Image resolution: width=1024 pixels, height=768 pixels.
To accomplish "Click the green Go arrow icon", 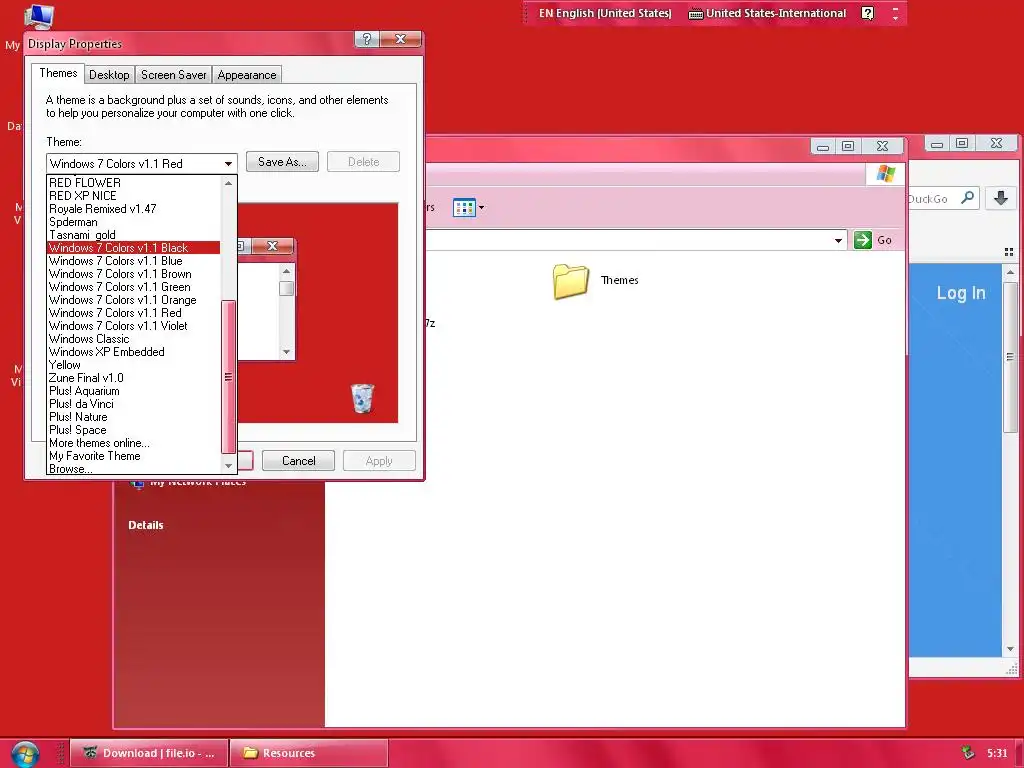I will 863,240.
